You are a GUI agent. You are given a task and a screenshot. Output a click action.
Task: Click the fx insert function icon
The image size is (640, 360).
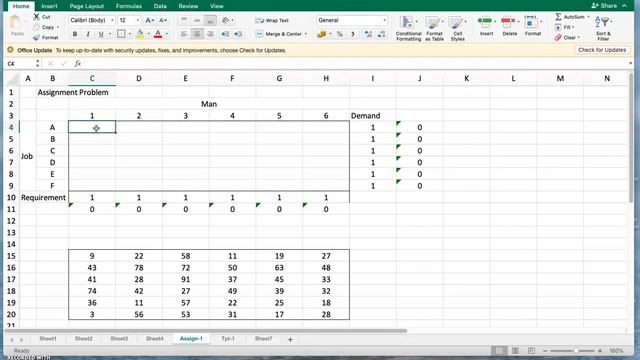pyautogui.click(x=78, y=63)
